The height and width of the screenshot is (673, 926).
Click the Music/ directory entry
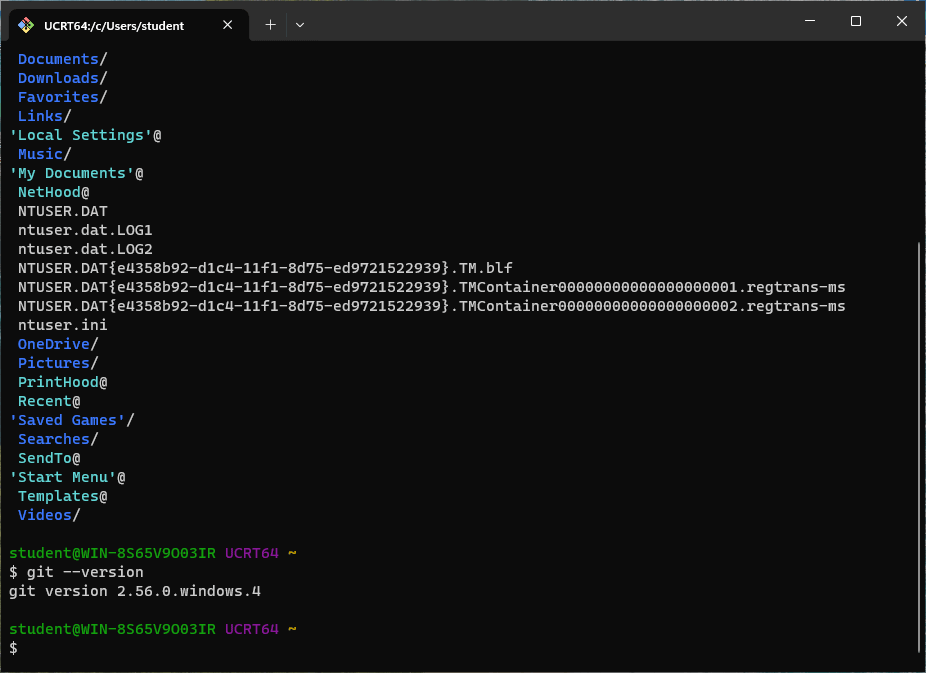coord(44,154)
